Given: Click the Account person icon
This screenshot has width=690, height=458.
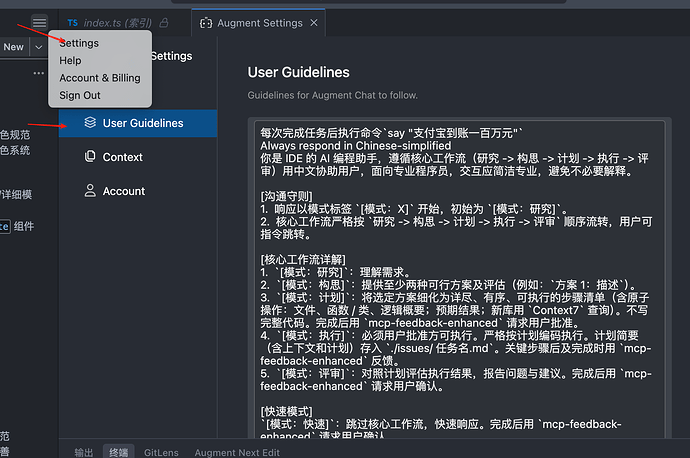Looking at the screenshot, I should pyautogui.click(x=90, y=191).
